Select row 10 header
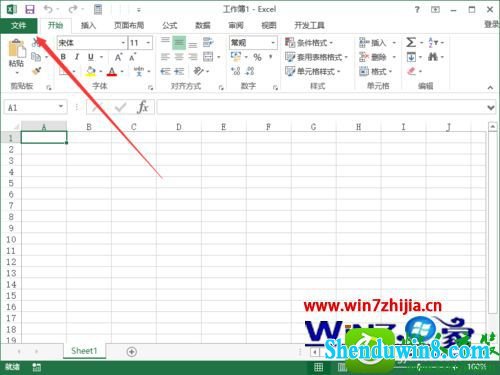500x375 pixels. point(11,239)
